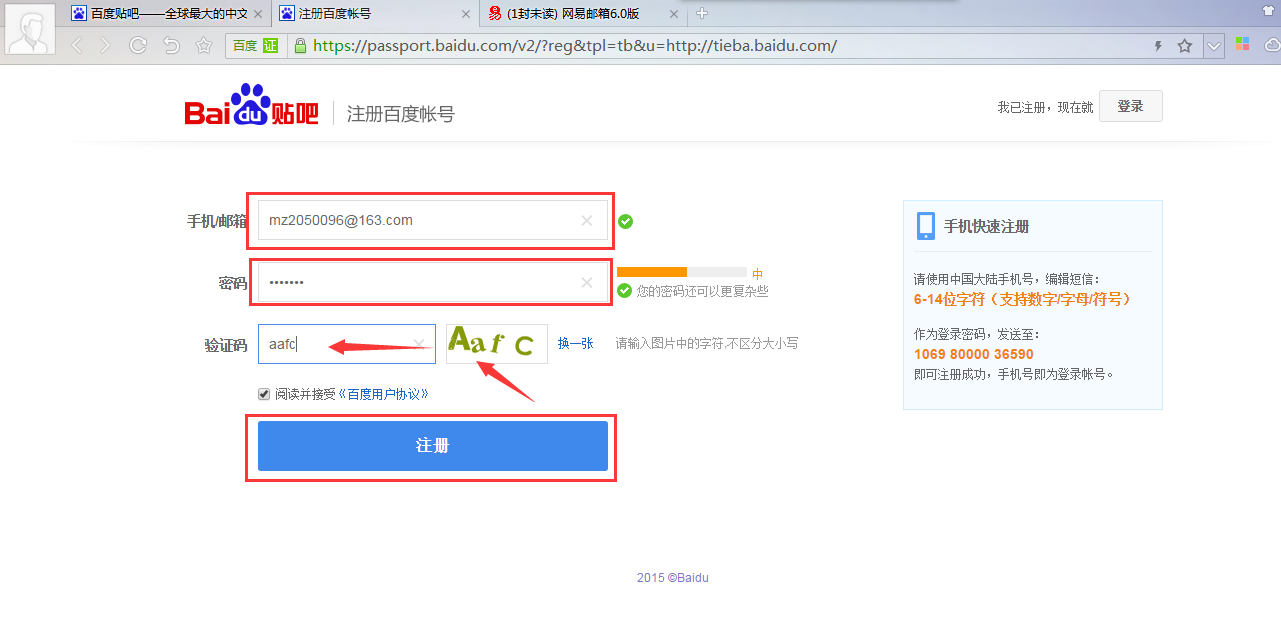Open the 百度用户协议 link
1281x644 pixels.
point(384,394)
